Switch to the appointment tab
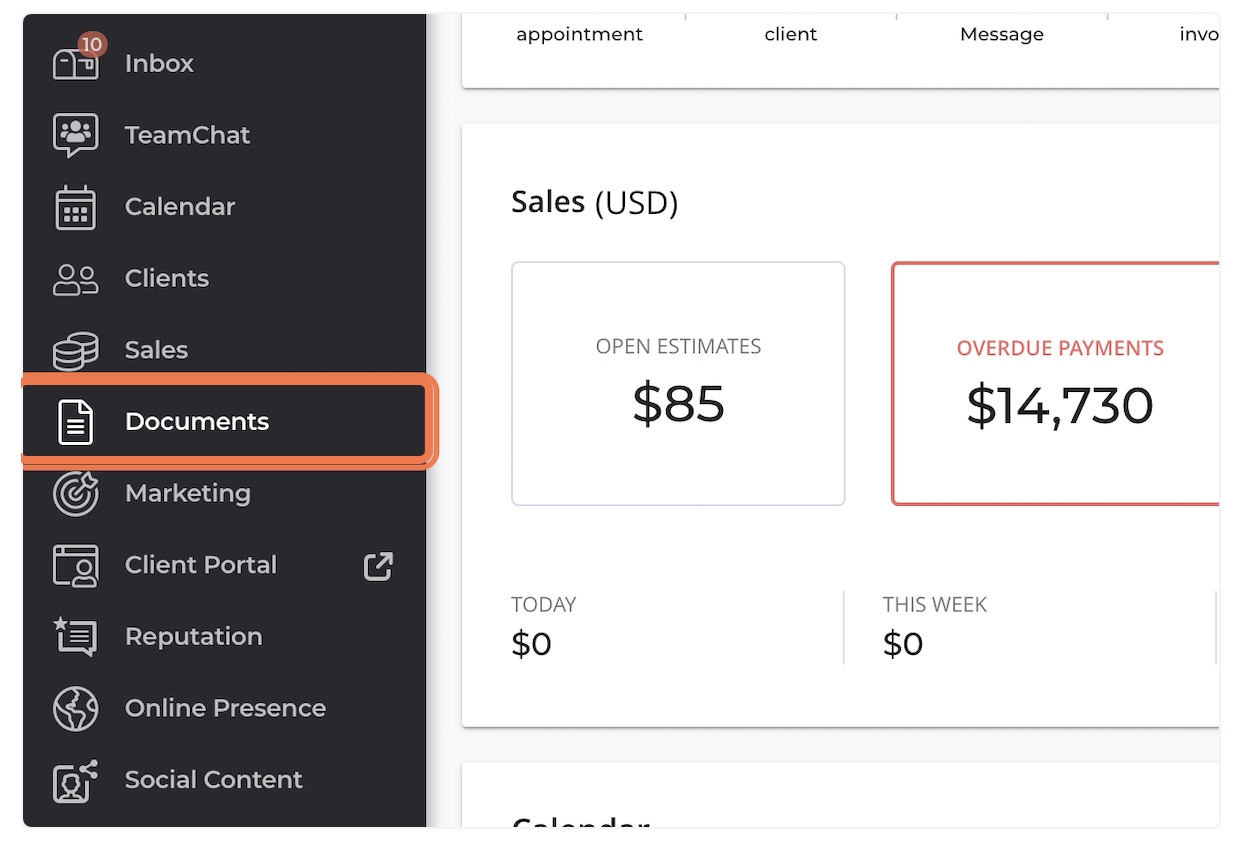Screen dimensions: 1258x844 pos(579,34)
